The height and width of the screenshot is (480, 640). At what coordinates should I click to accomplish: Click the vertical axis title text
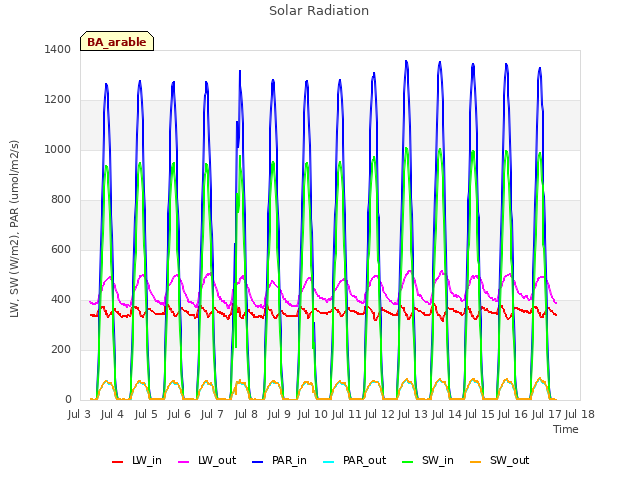pyautogui.click(x=15, y=229)
